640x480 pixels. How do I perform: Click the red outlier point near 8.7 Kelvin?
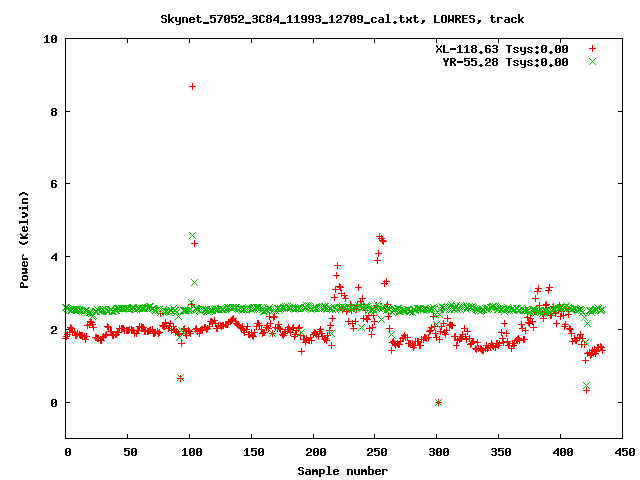point(192,87)
